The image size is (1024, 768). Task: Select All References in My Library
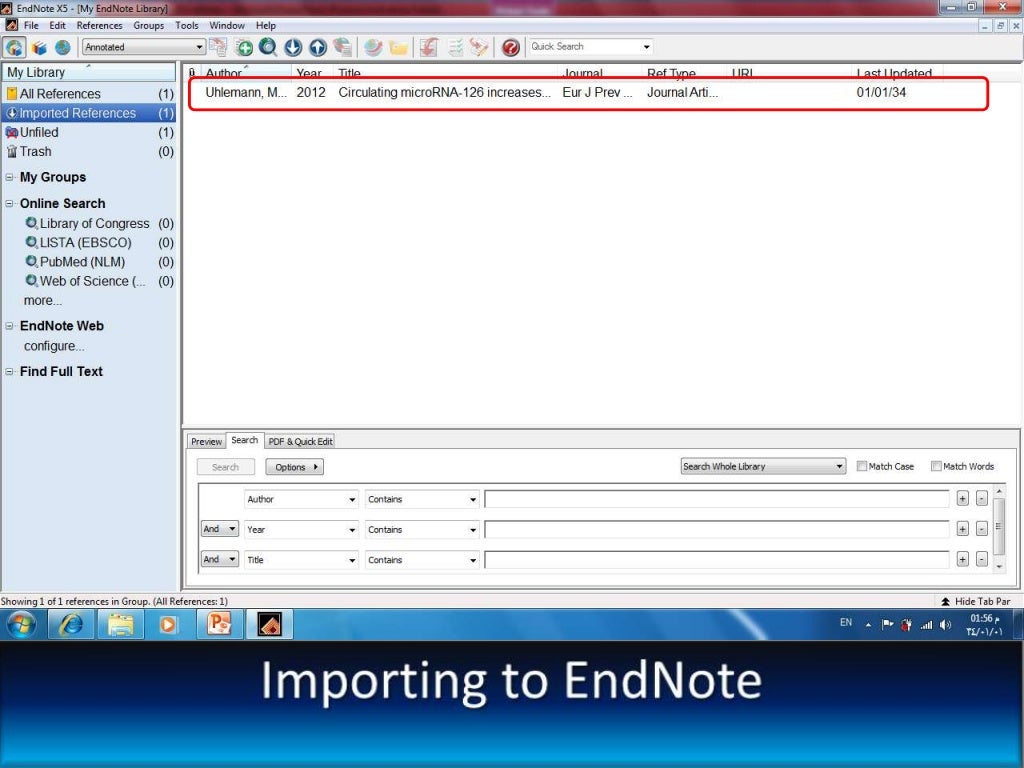point(89,94)
